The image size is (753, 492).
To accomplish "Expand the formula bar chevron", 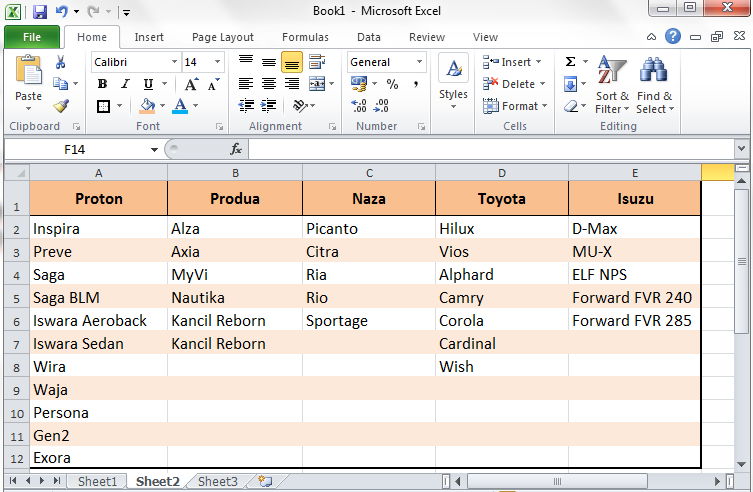I will [x=741, y=149].
